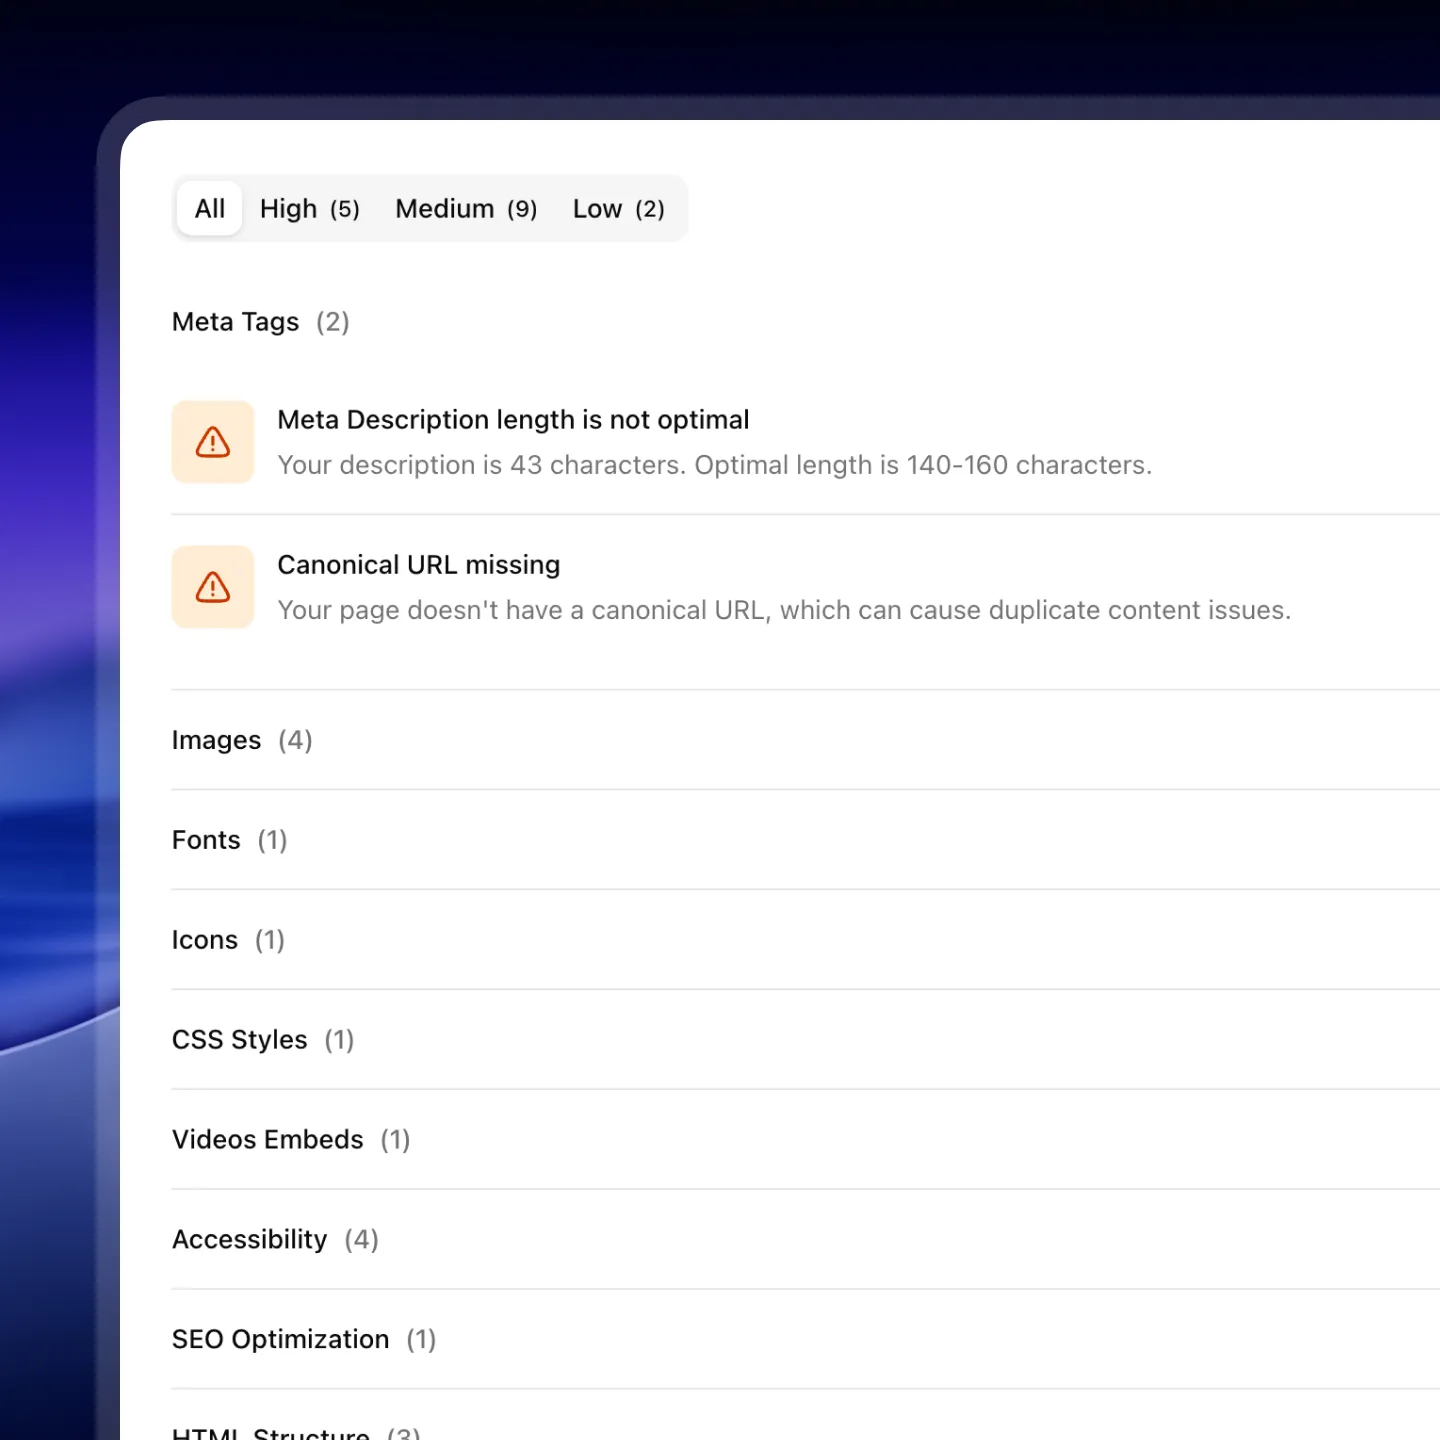
Task: Expand the Images section
Action: point(805,740)
